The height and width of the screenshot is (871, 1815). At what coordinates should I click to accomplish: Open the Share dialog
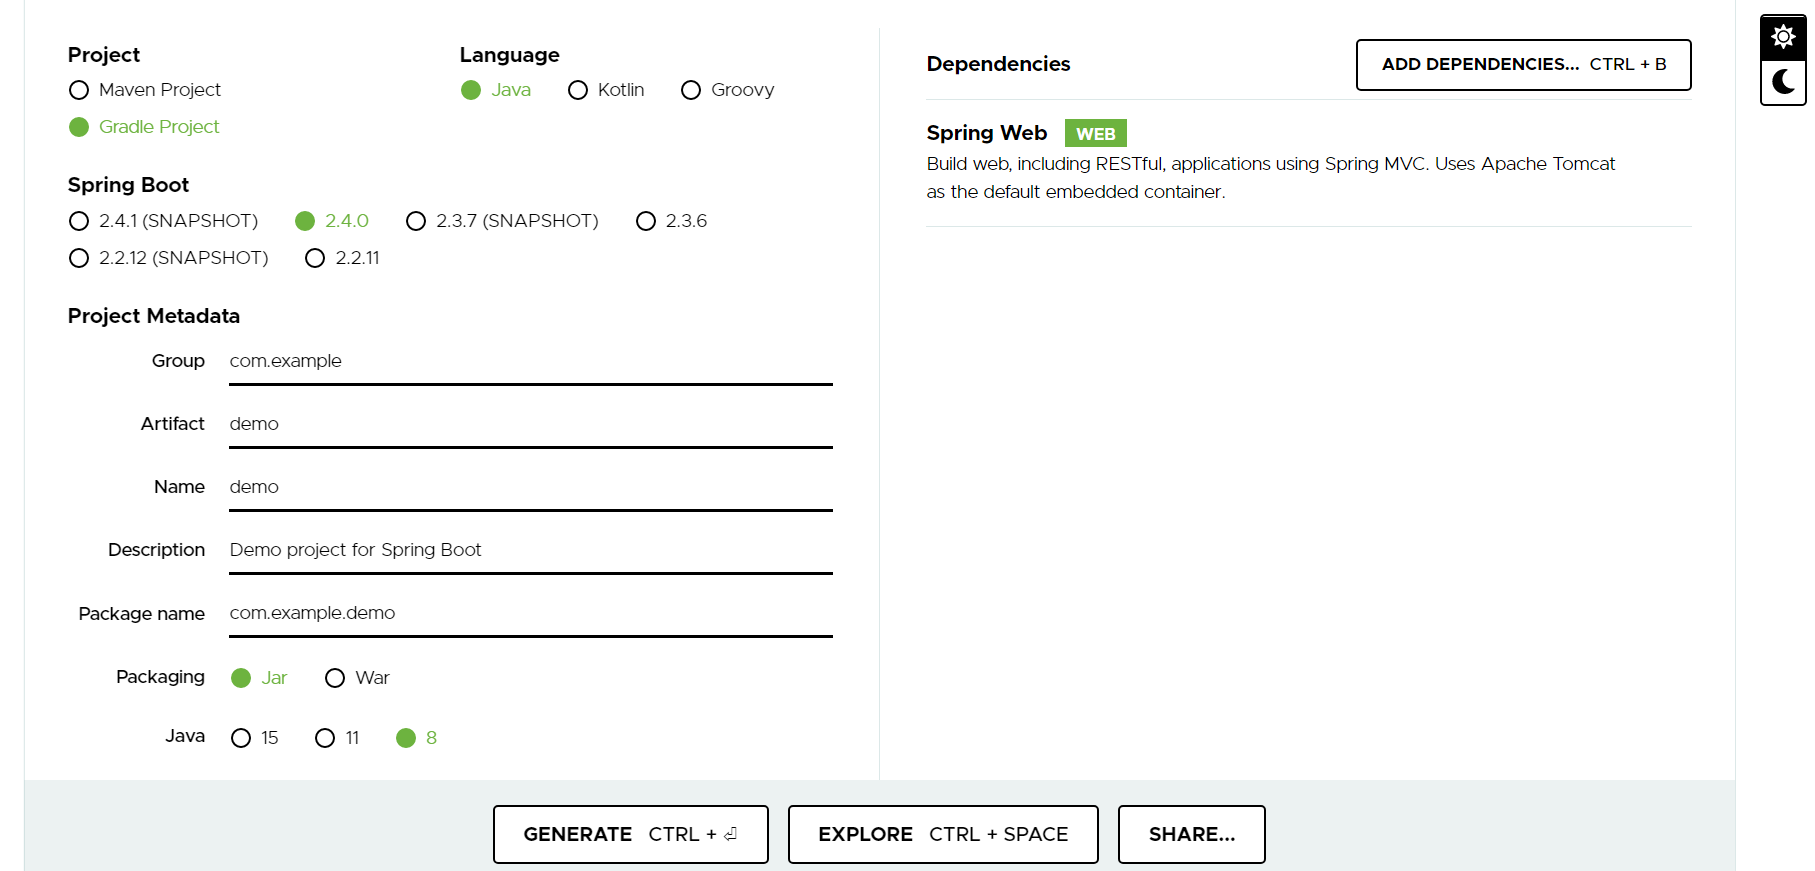[1191, 834]
